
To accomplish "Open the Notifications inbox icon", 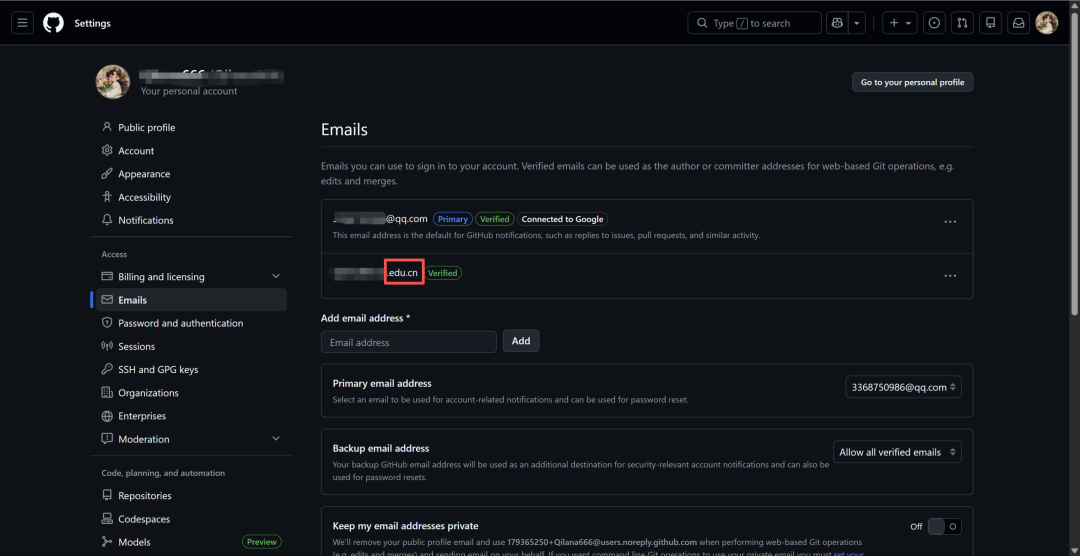I will (1018, 23).
